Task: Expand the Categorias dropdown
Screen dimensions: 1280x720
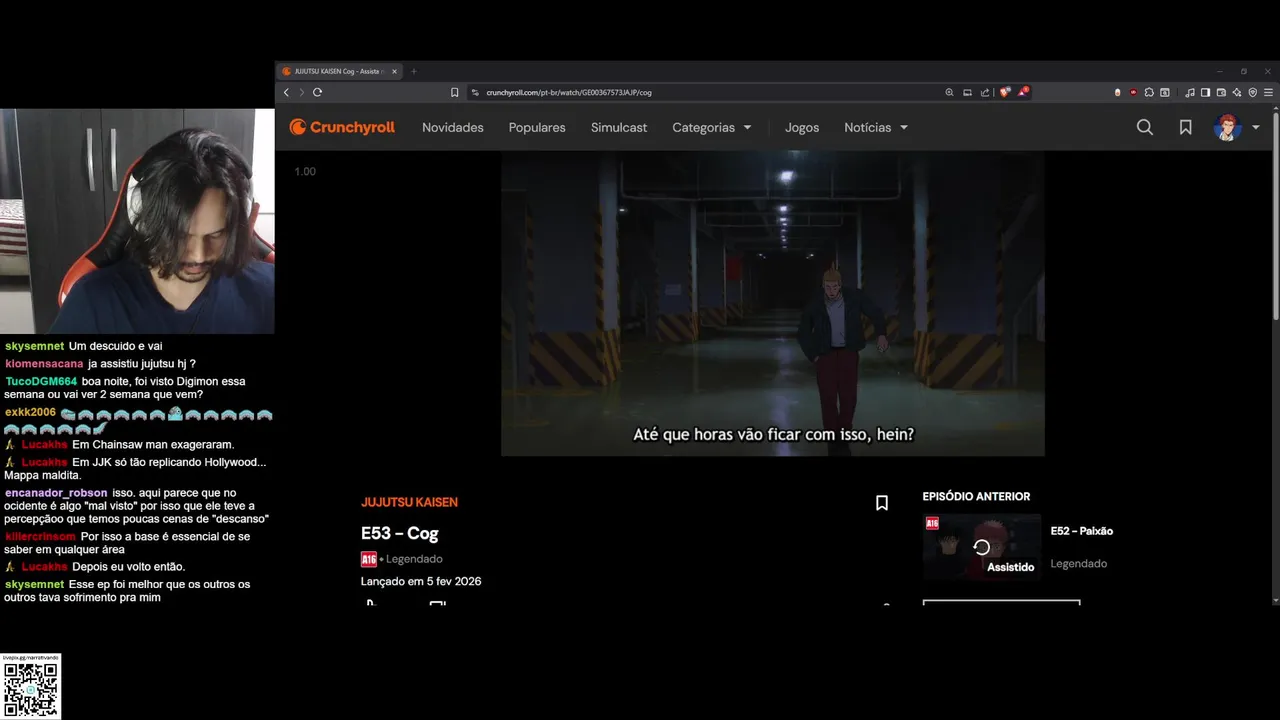Action: tap(712, 128)
